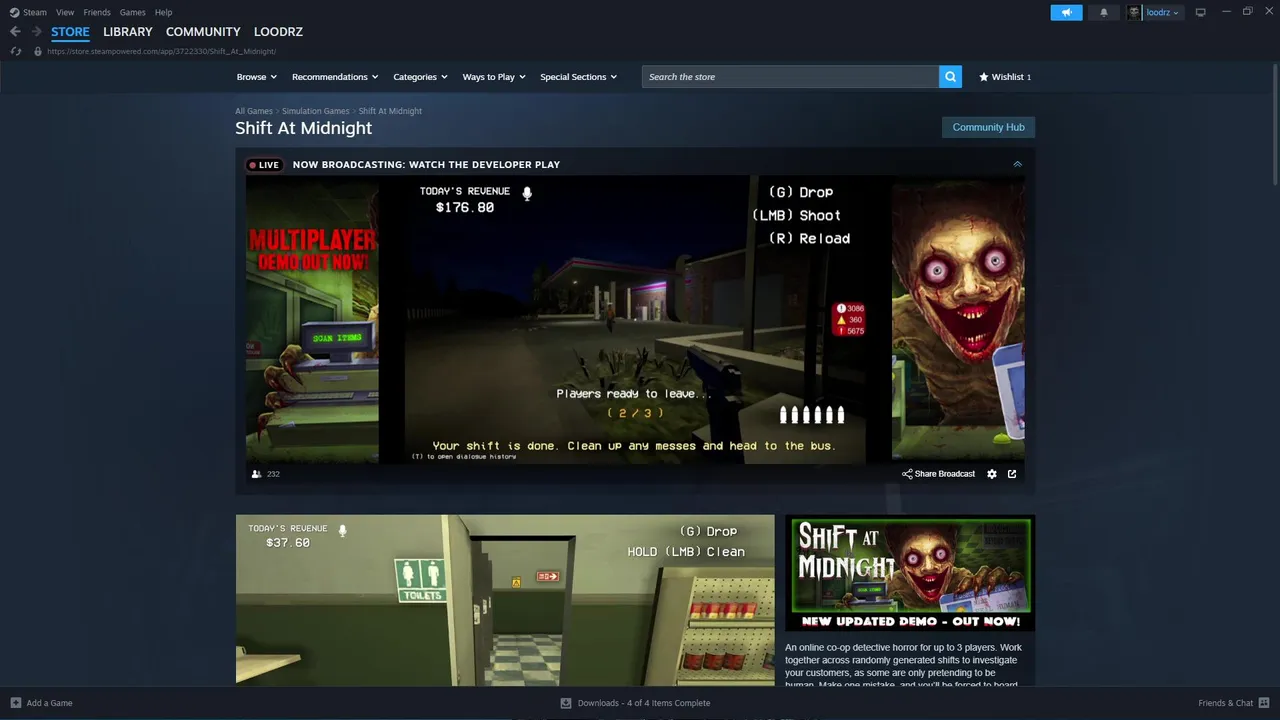This screenshot has height=720, width=1280.
Task: Click the store URL address text
Action: click(x=161, y=51)
